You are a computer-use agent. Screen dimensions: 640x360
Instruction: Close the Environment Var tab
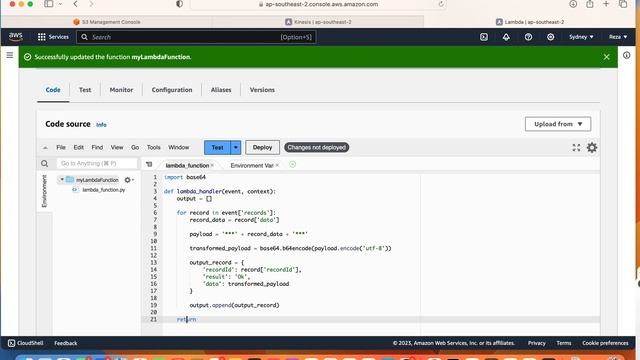[277, 165]
